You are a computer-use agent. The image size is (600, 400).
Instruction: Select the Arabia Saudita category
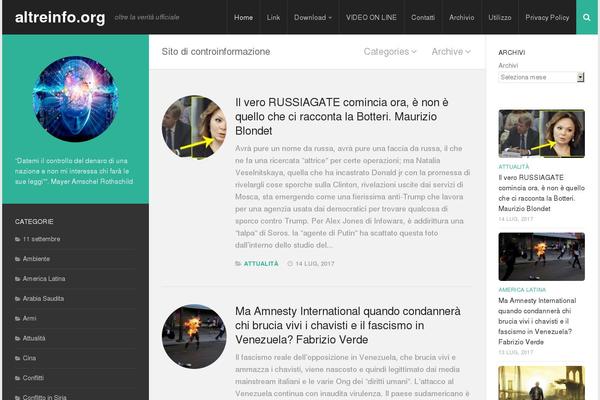(43, 299)
